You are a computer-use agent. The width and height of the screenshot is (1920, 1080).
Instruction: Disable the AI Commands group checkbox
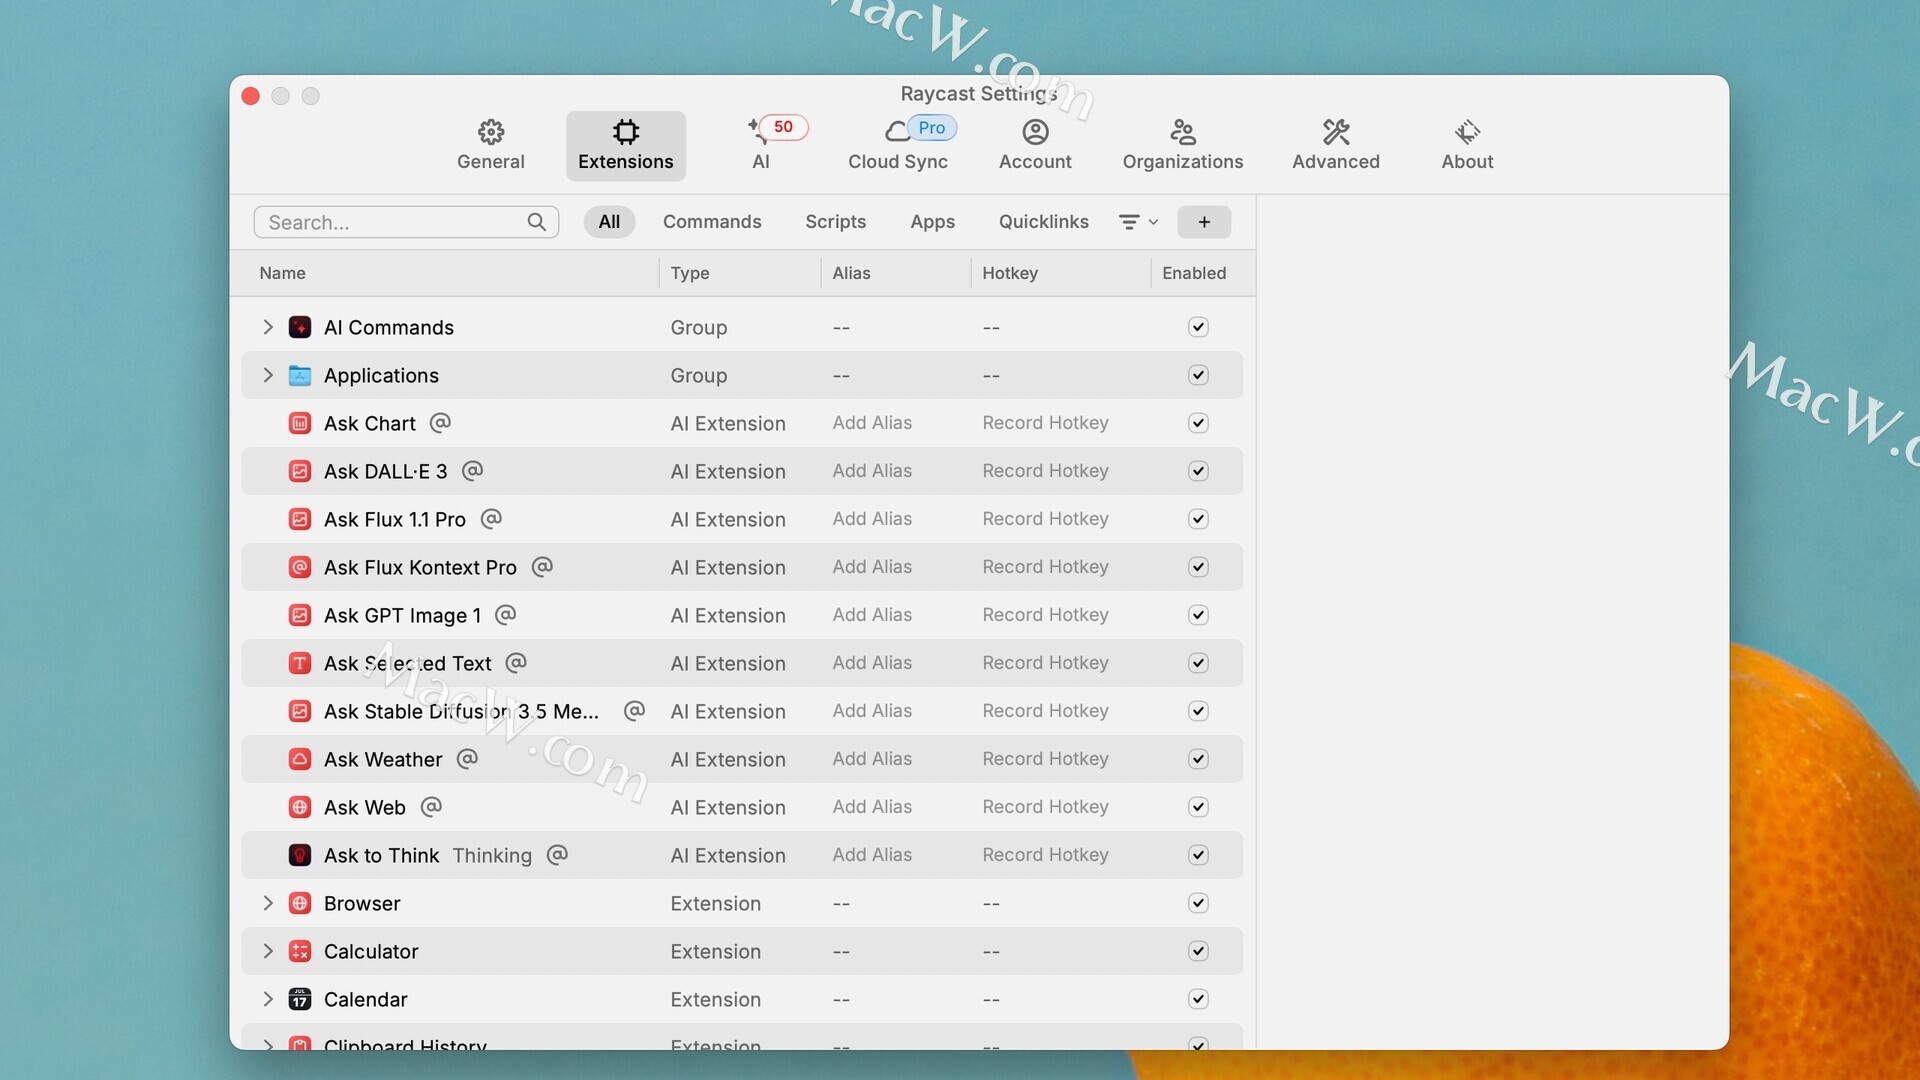1198,327
